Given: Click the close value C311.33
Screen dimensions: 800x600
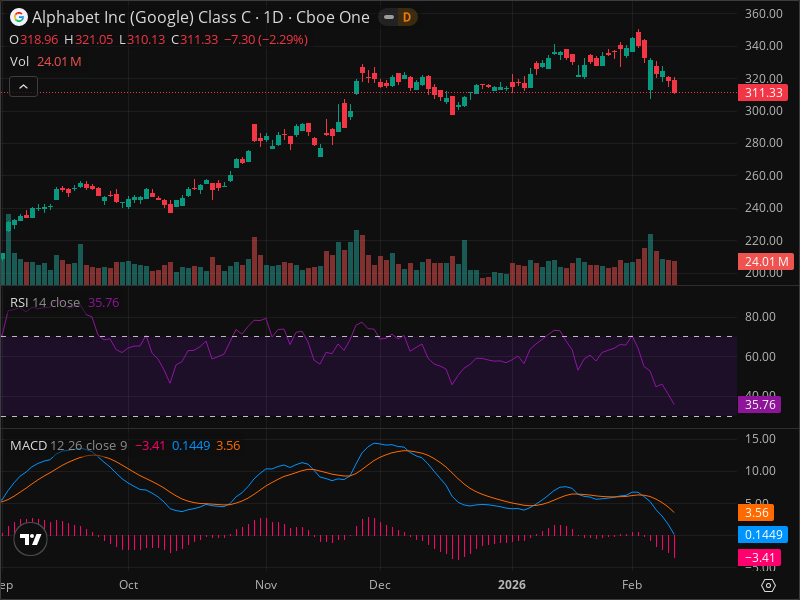Looking at the screenshot, I should click(x=194, y=40).
